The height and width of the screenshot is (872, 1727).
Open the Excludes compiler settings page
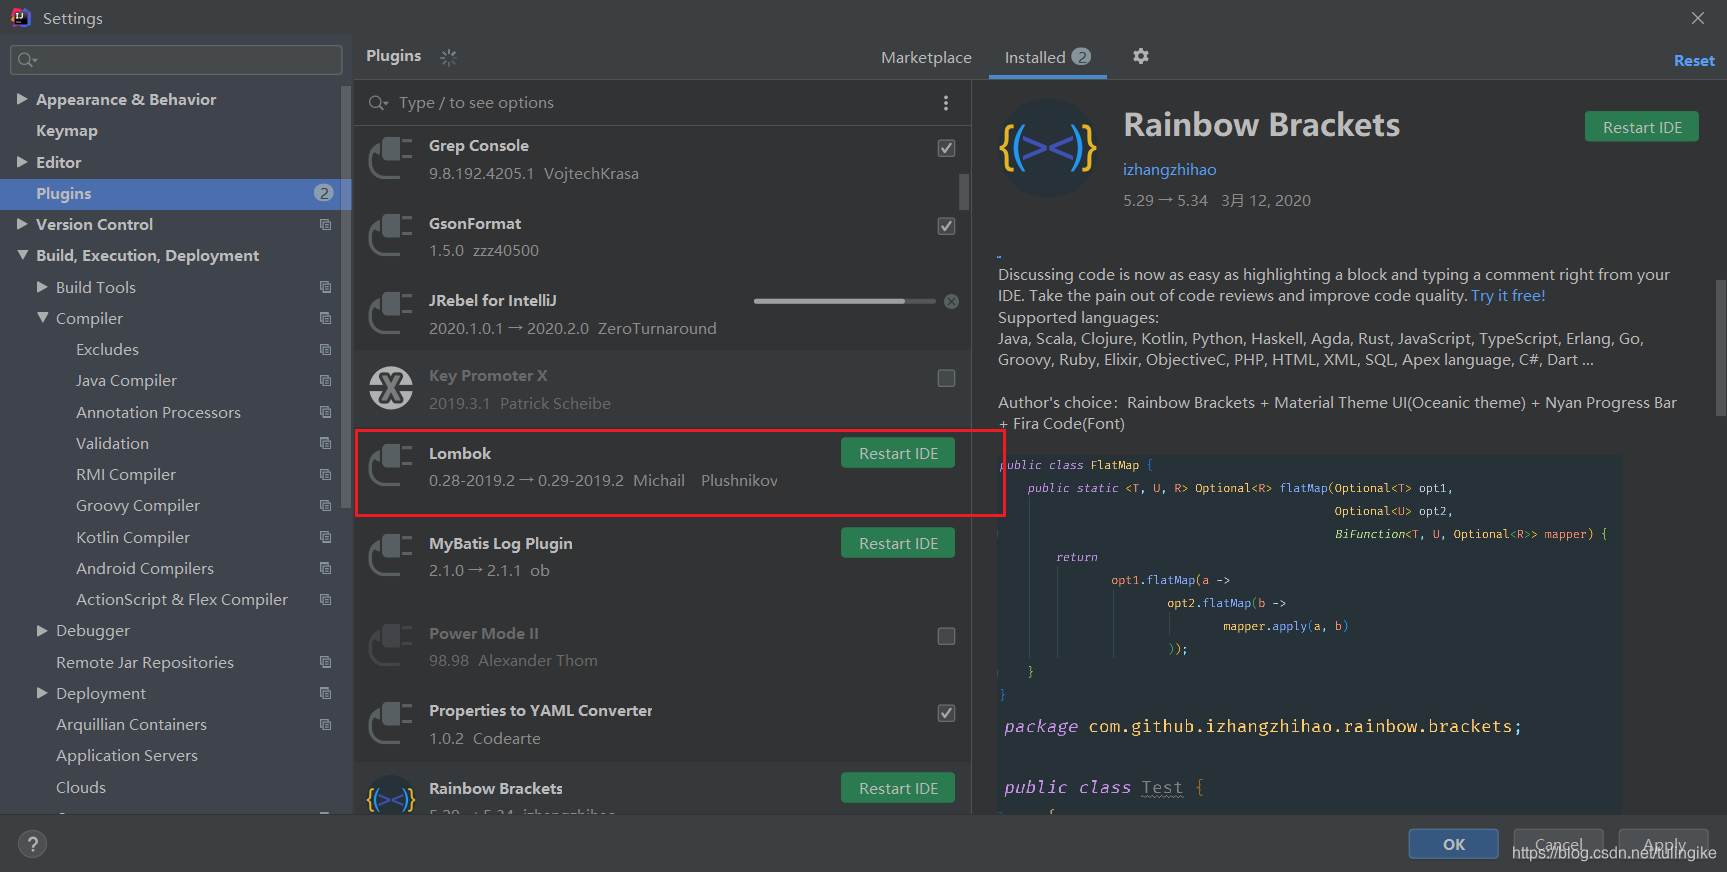[107, 350]
